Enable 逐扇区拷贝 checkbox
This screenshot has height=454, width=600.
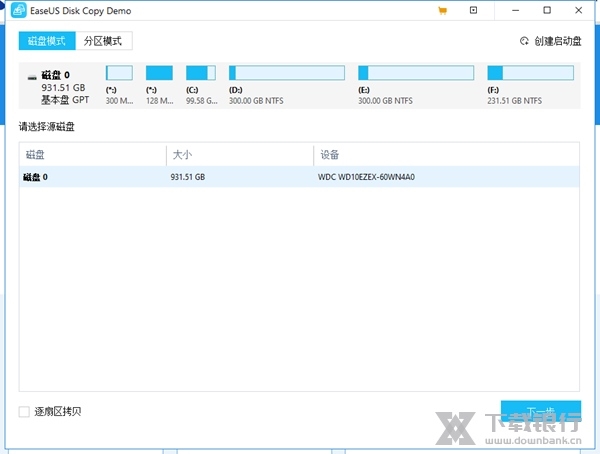tap(24, 411)
